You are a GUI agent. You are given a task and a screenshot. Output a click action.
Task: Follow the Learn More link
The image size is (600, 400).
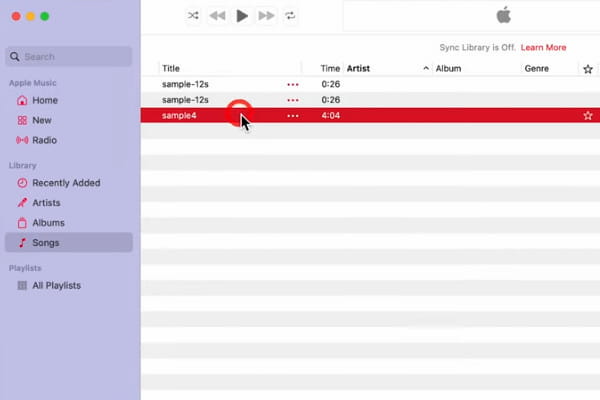[543, 47]
